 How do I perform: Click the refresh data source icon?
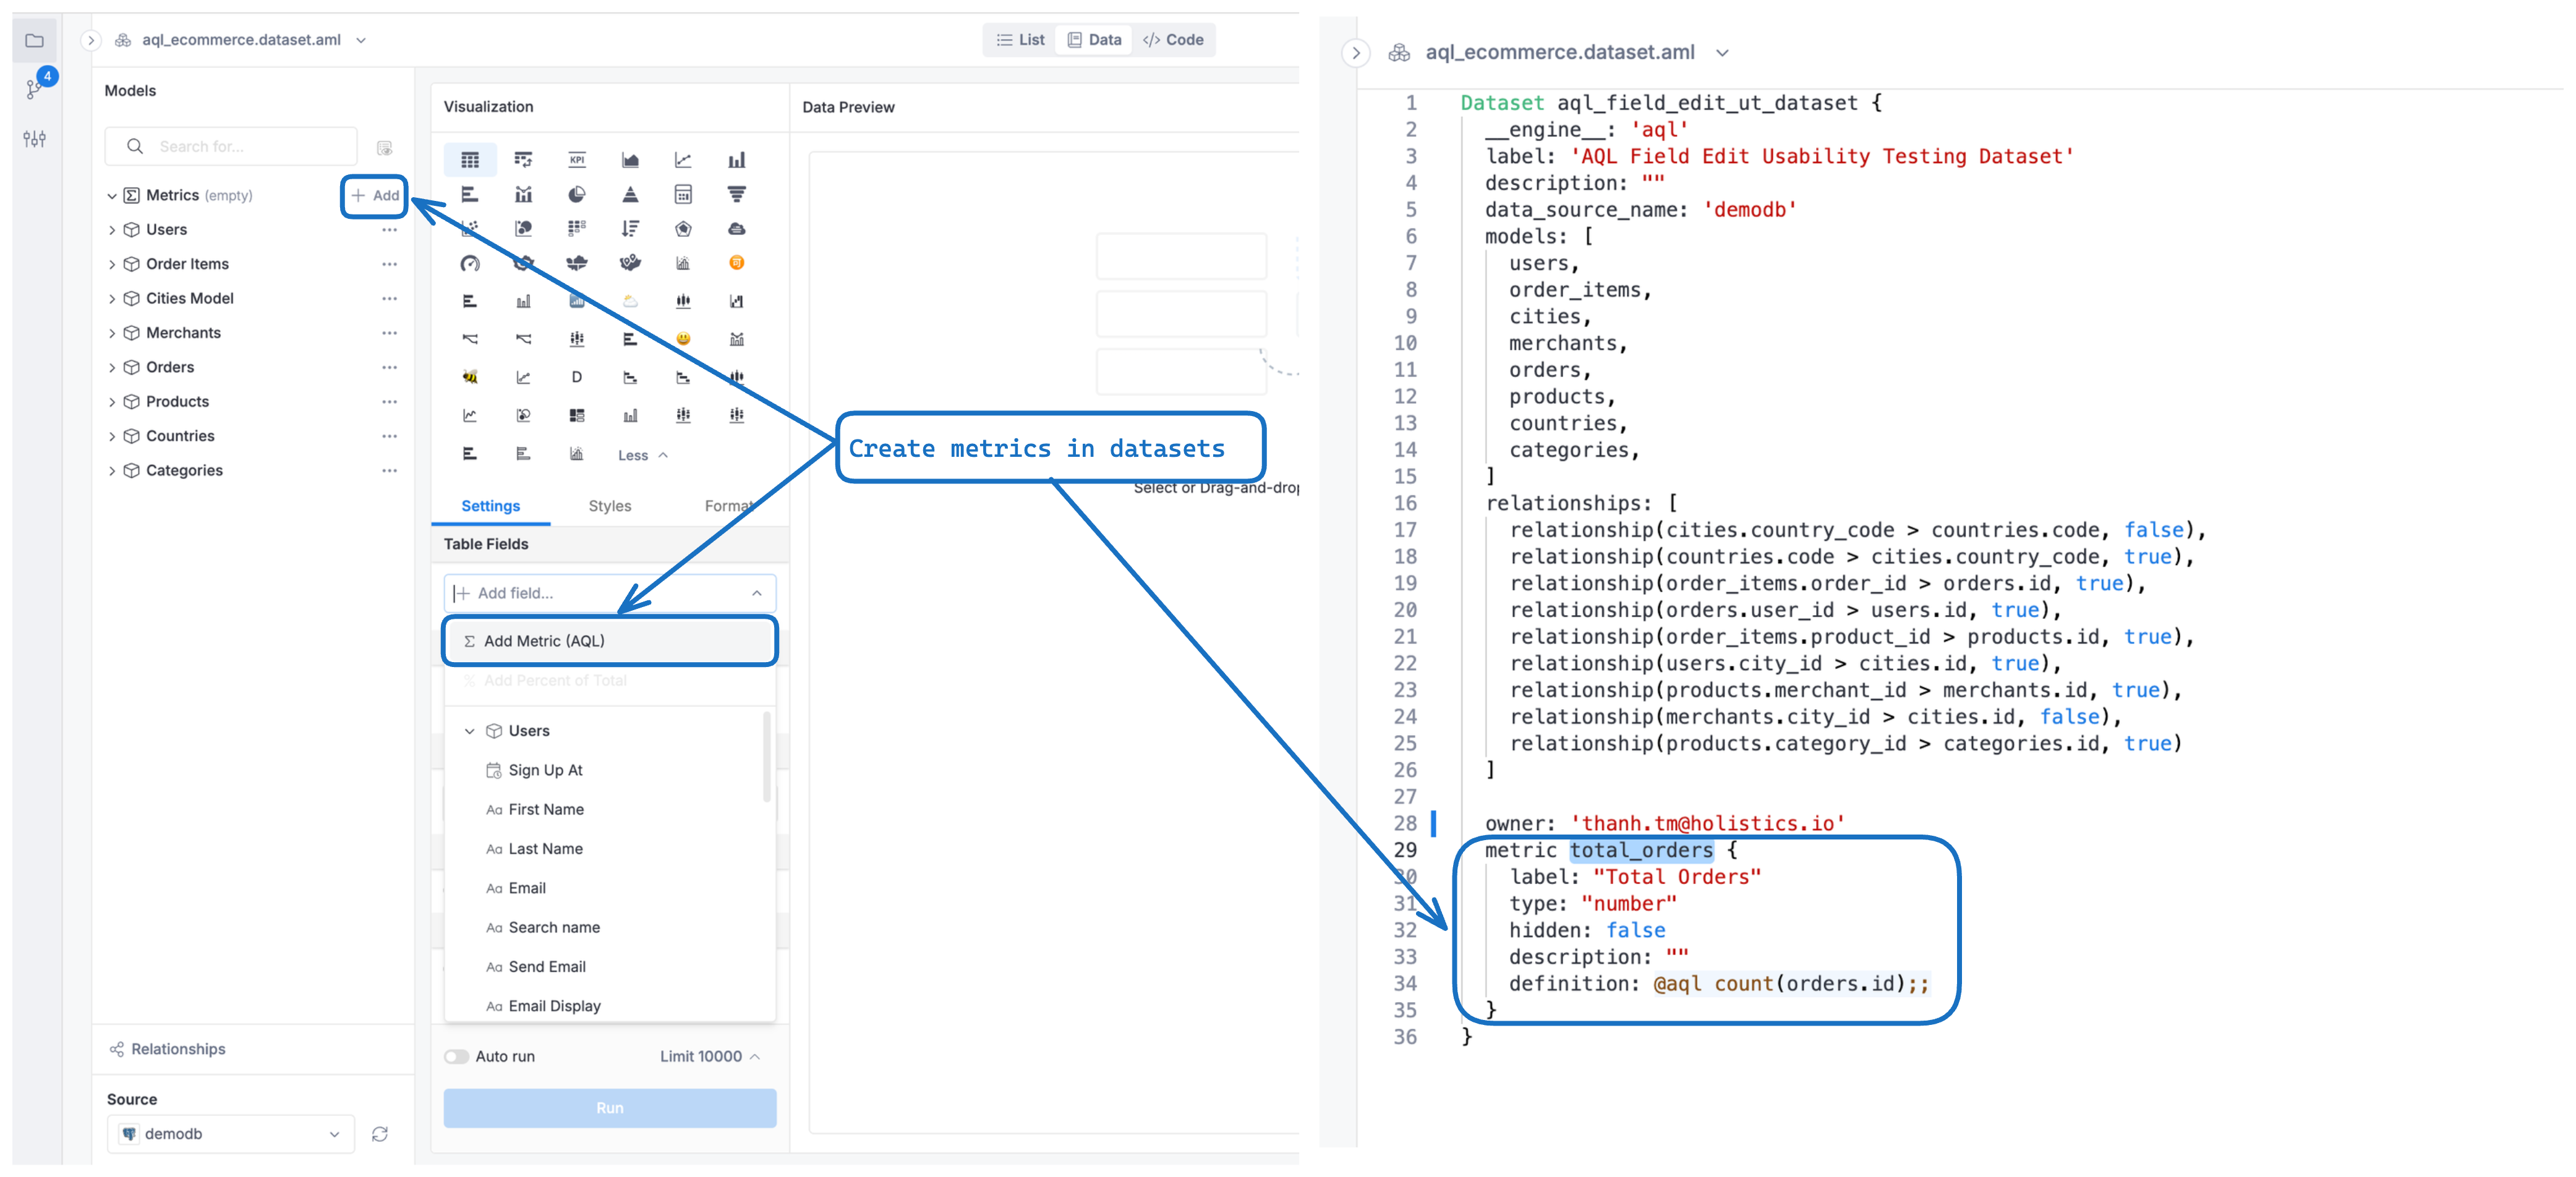pyautogui.click(x=380, y=1134)
